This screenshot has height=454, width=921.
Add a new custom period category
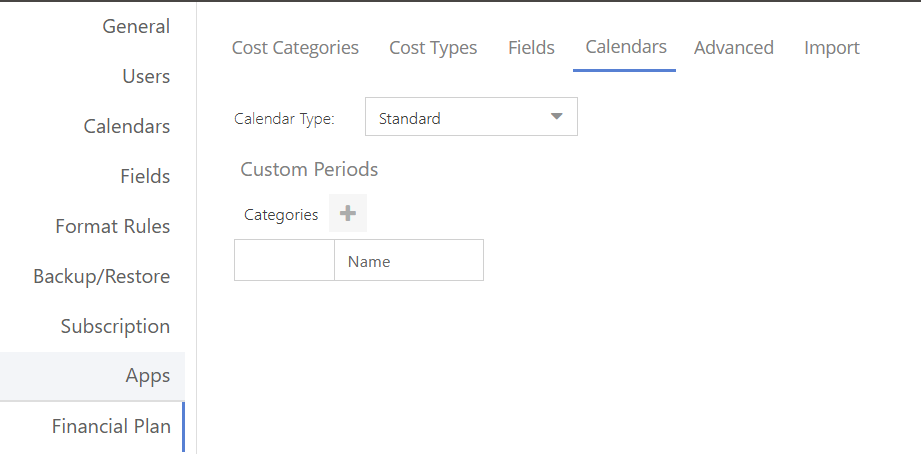pos(348,213)
